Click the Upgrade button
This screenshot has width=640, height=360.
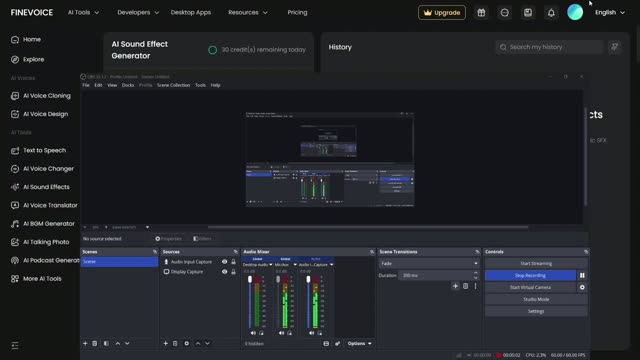(442, 13)
